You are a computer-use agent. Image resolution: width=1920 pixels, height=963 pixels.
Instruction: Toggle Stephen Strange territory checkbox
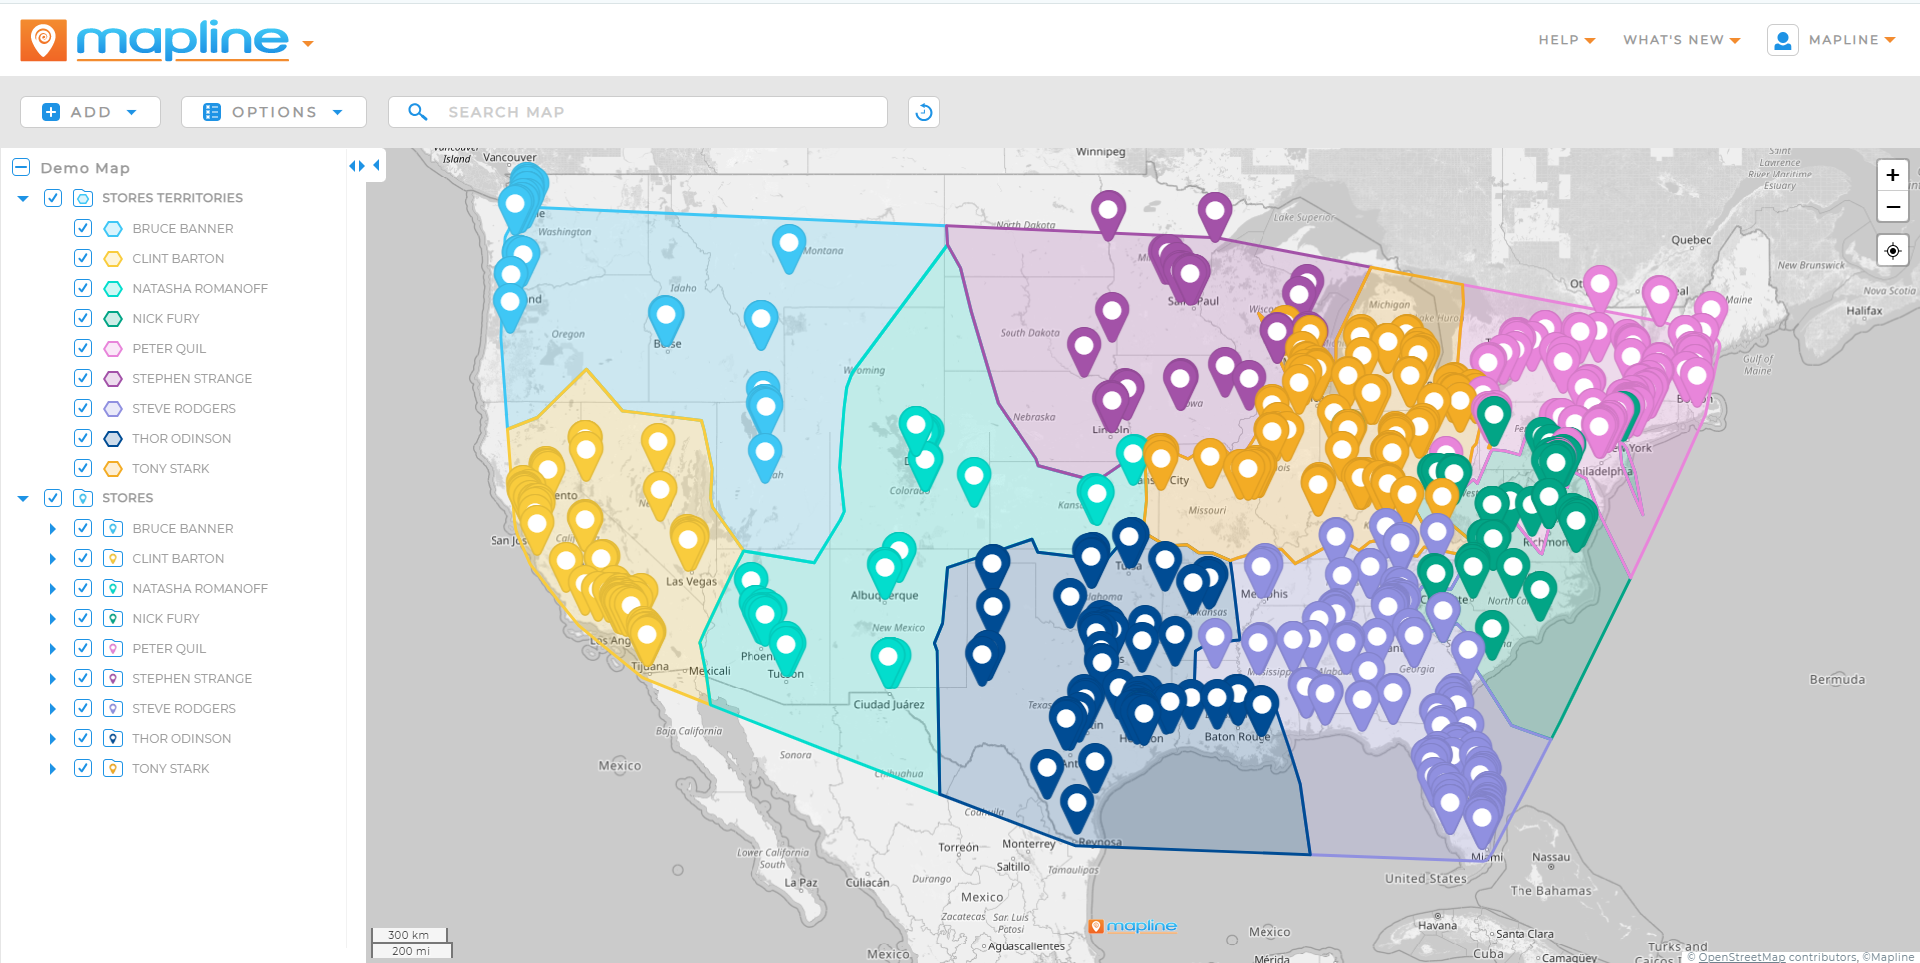pyautogui.click(x=83, y=378)
